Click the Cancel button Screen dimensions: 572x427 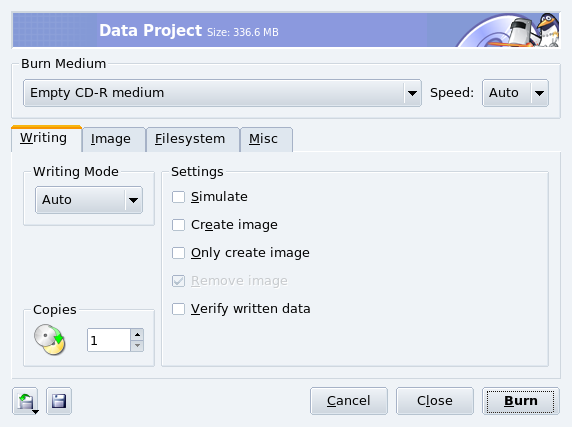[348, 401]
